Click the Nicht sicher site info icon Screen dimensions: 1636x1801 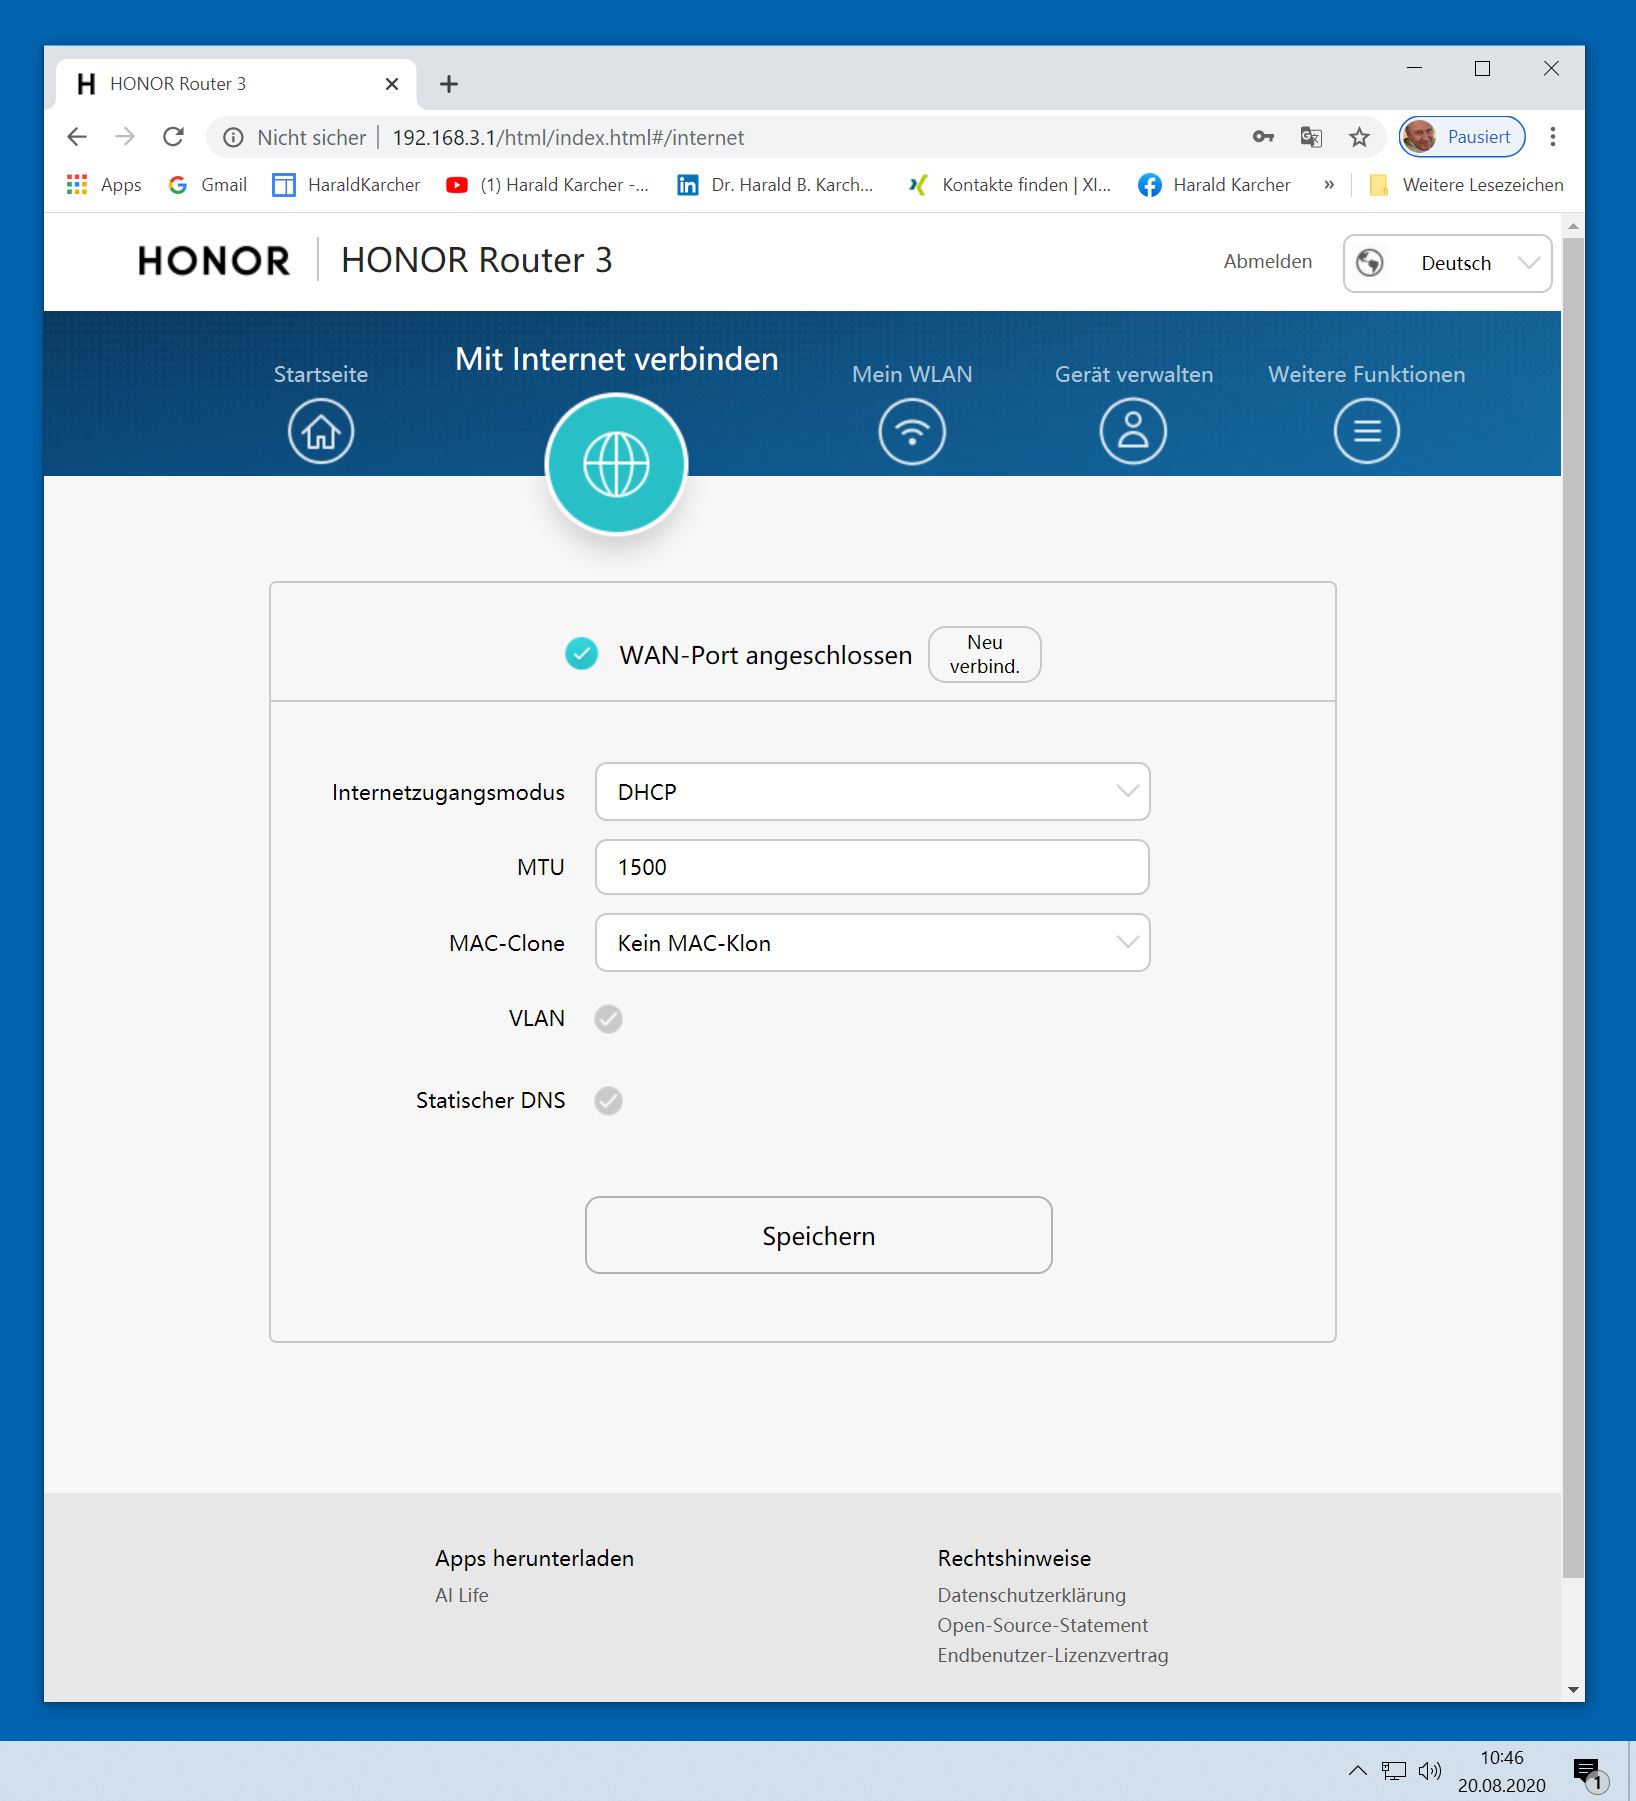point(233,138)
